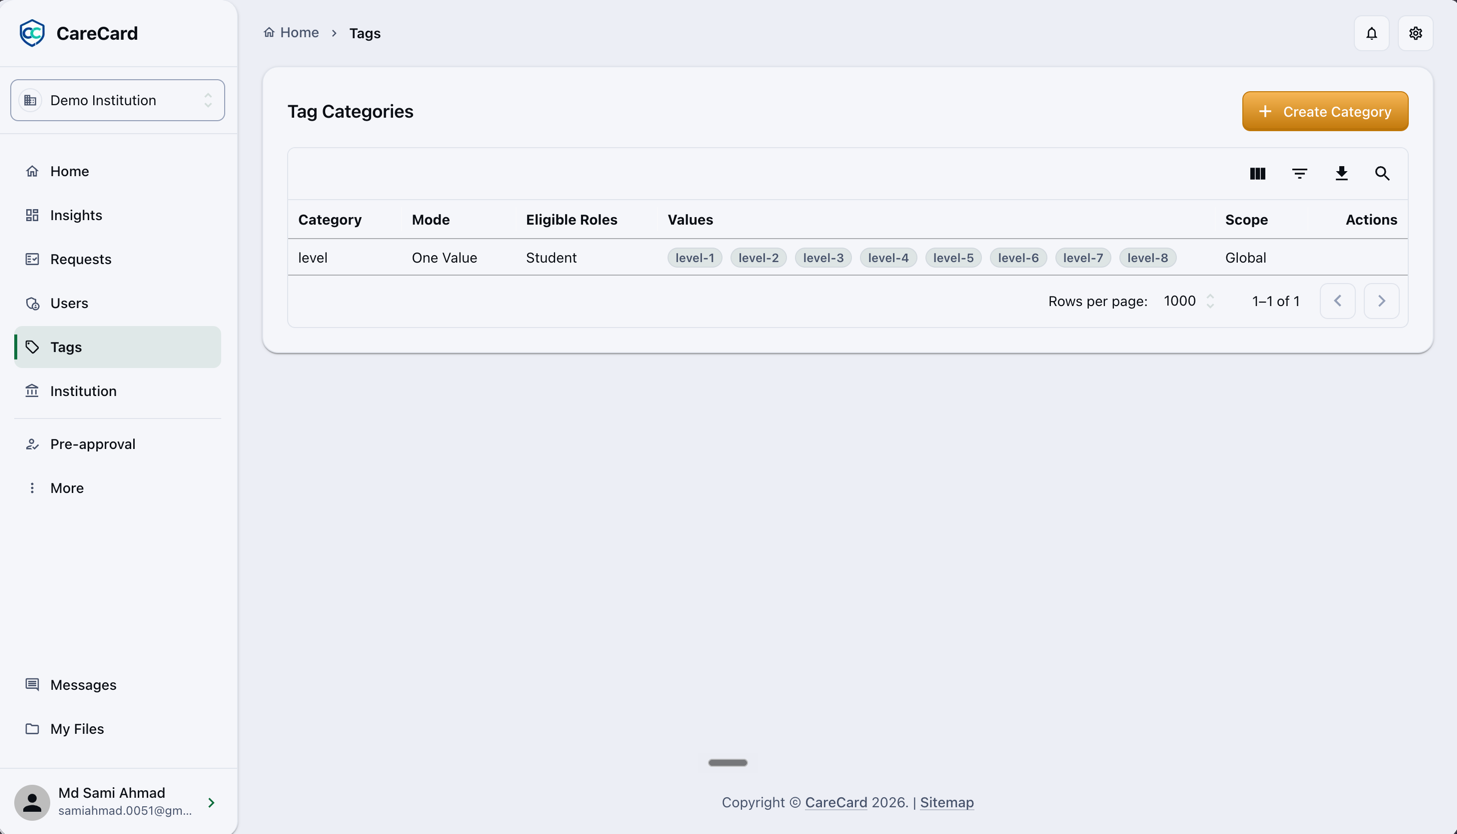Click the Eligible Roles column header
Image resolution: width=1457 pixels, height=834 pixels.
pyautogui.click(x=572, y=220)
